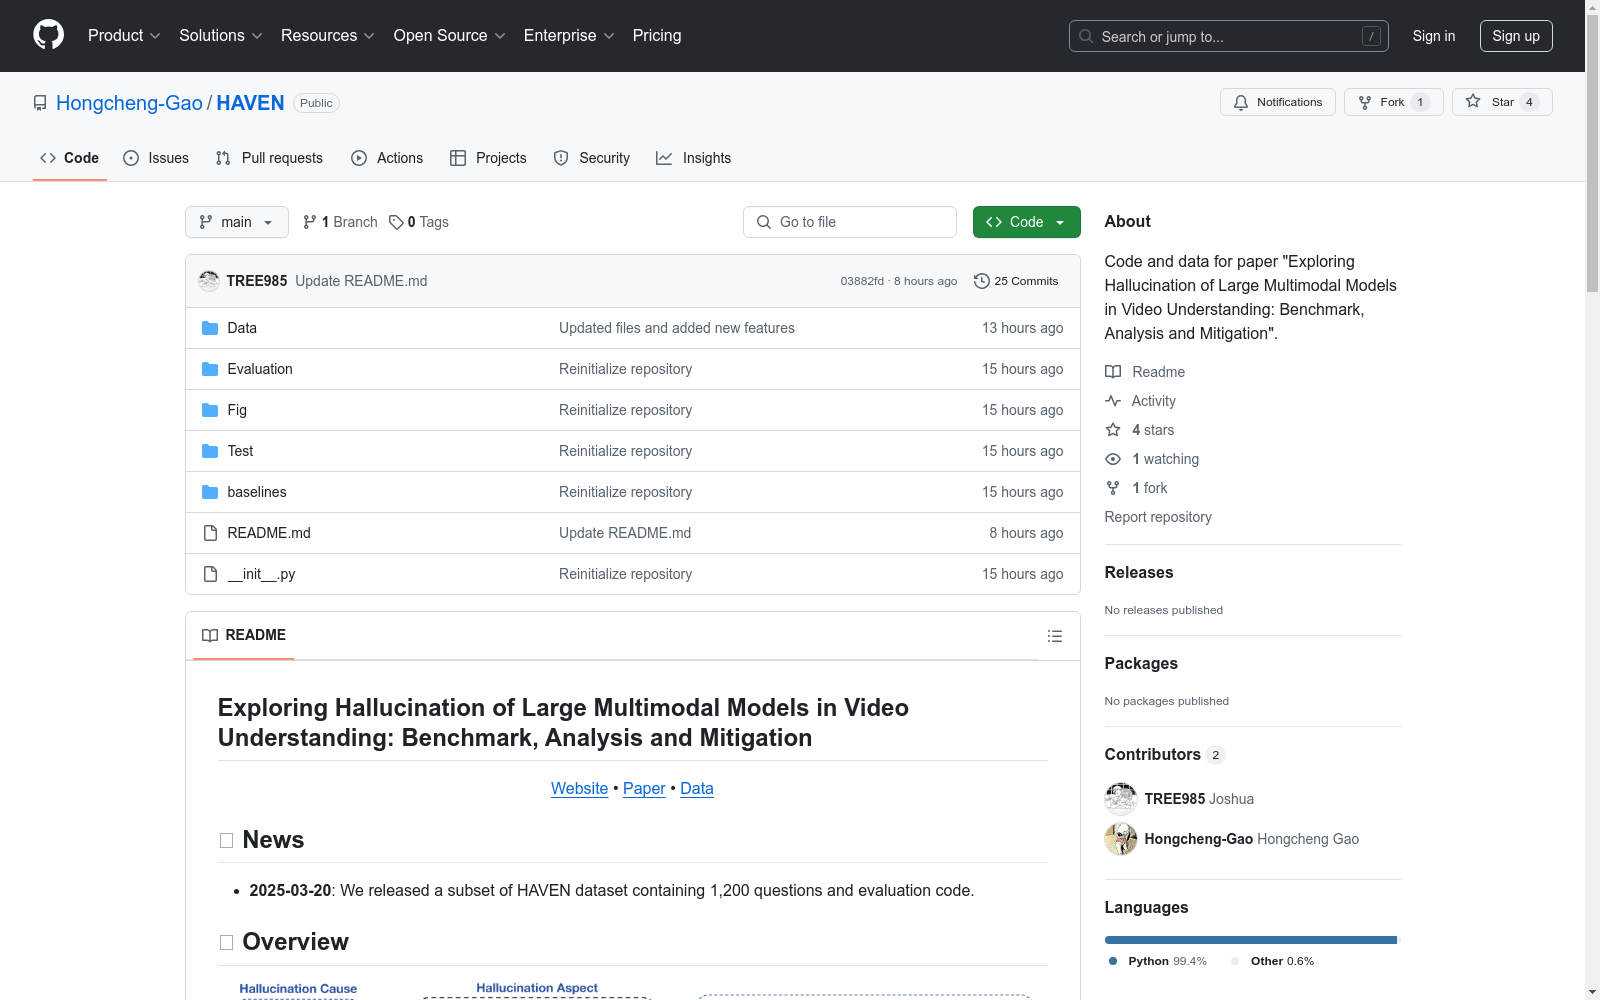Click TREE985 avatar in commit row
Screen dimensions: 1600x1000
209,281
